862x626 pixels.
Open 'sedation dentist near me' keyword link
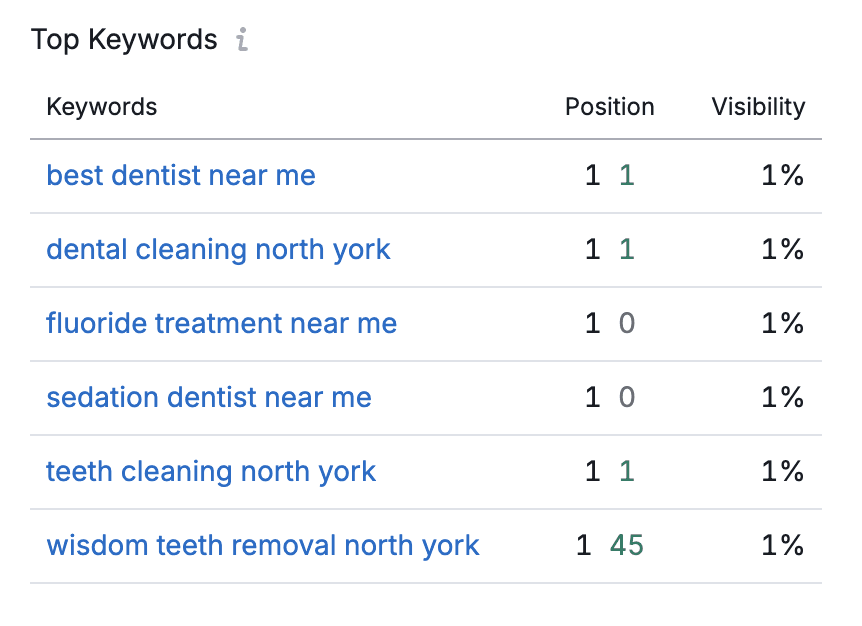209,397
